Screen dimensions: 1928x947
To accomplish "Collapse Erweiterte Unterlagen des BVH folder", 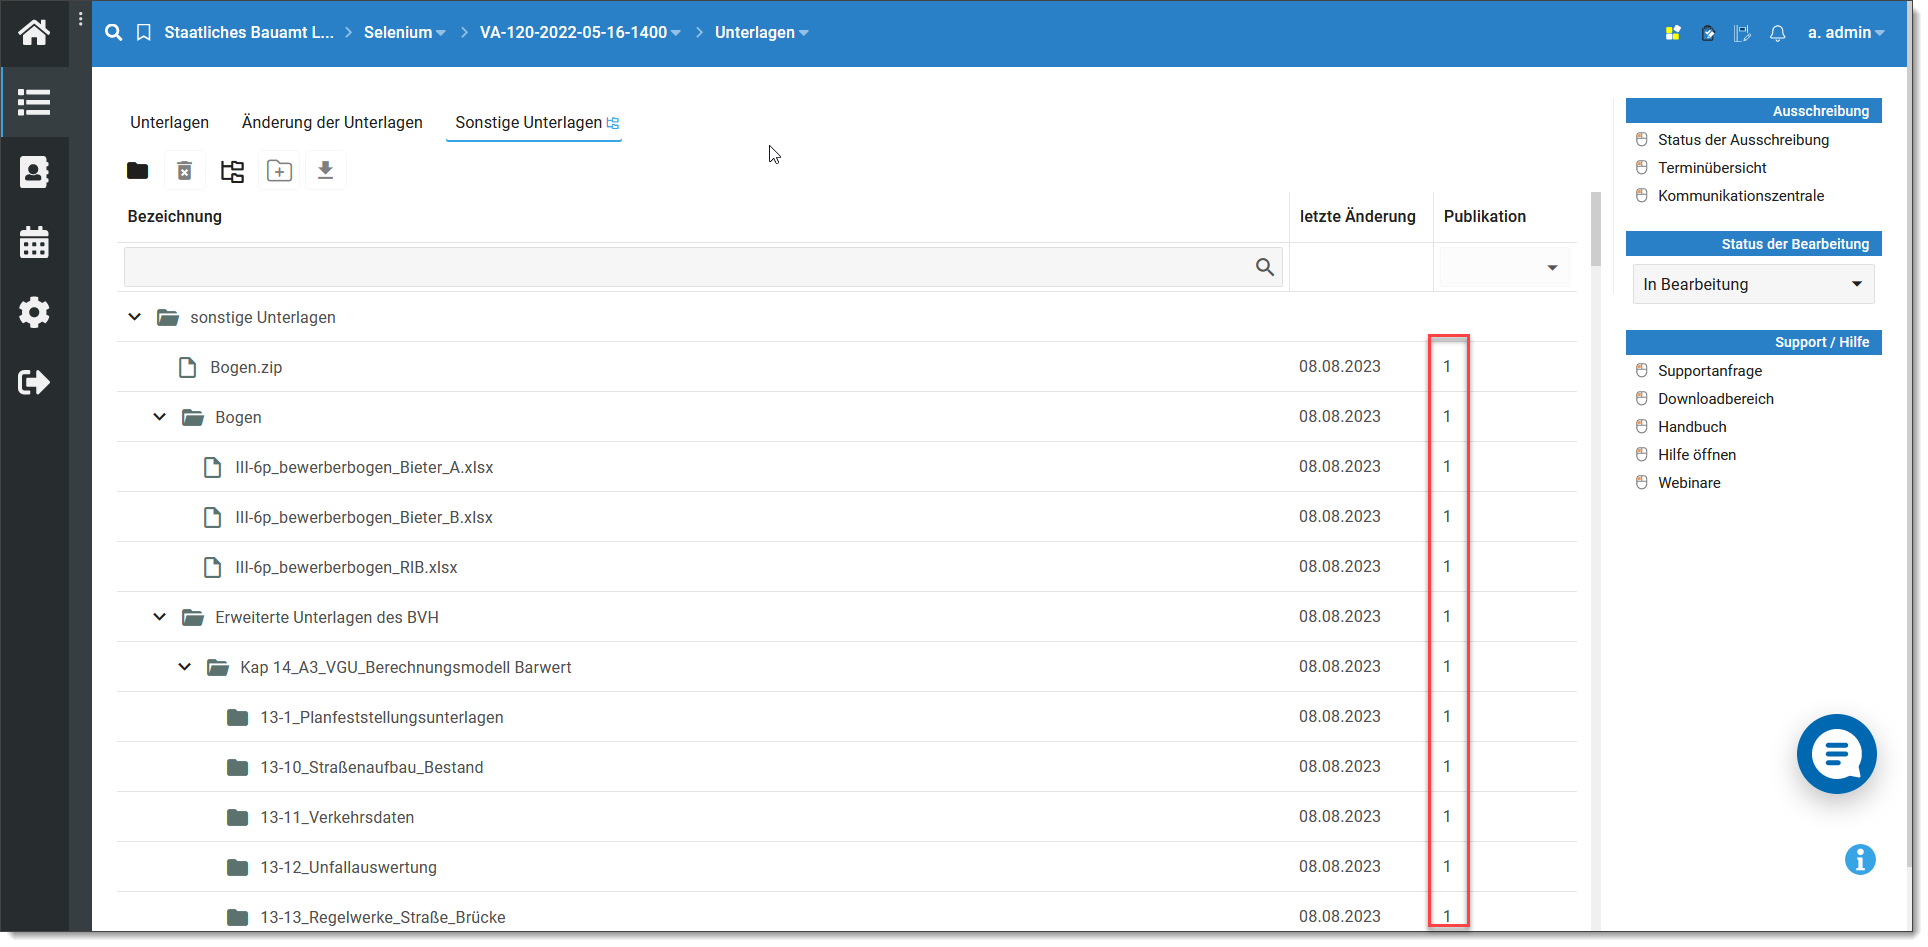I will [x=160, y=617].
